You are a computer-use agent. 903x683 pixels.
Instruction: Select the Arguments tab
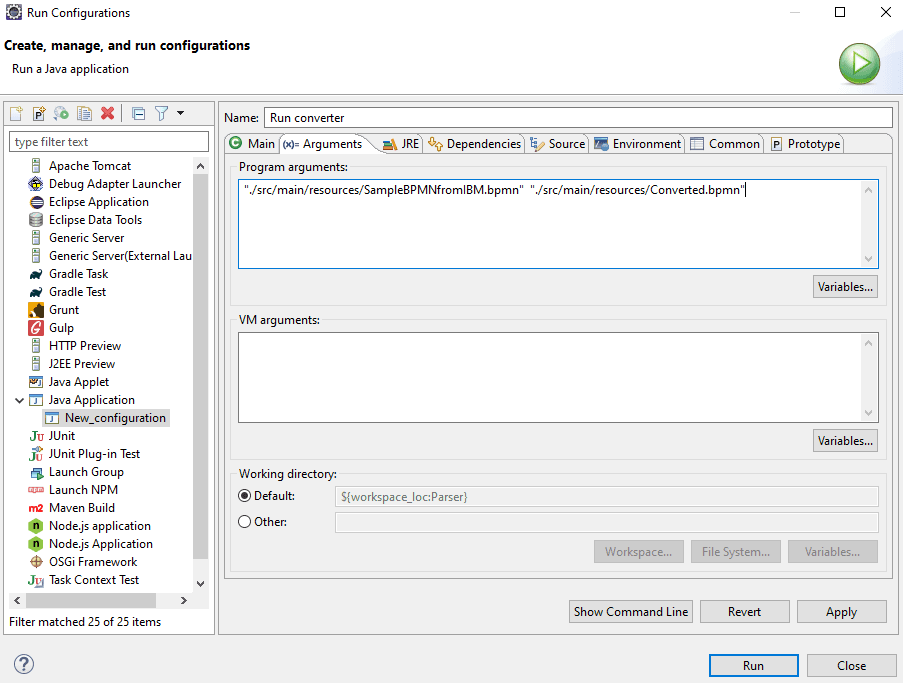point(323,144)
